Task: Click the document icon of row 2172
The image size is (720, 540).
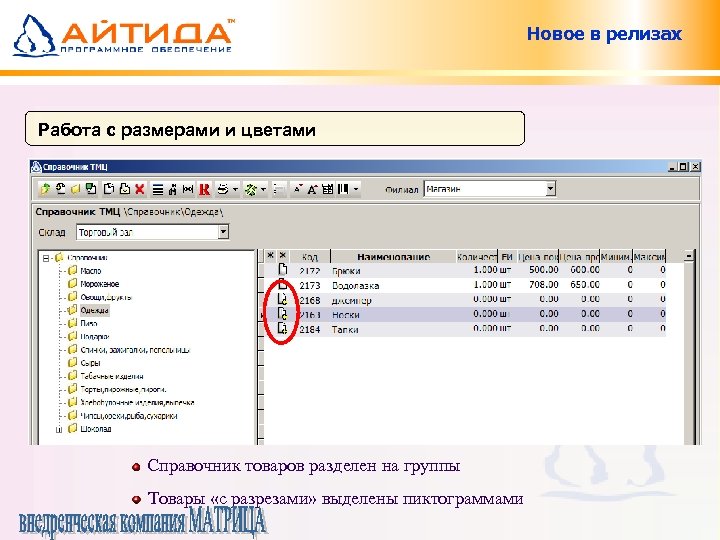Action: (283, 270)
